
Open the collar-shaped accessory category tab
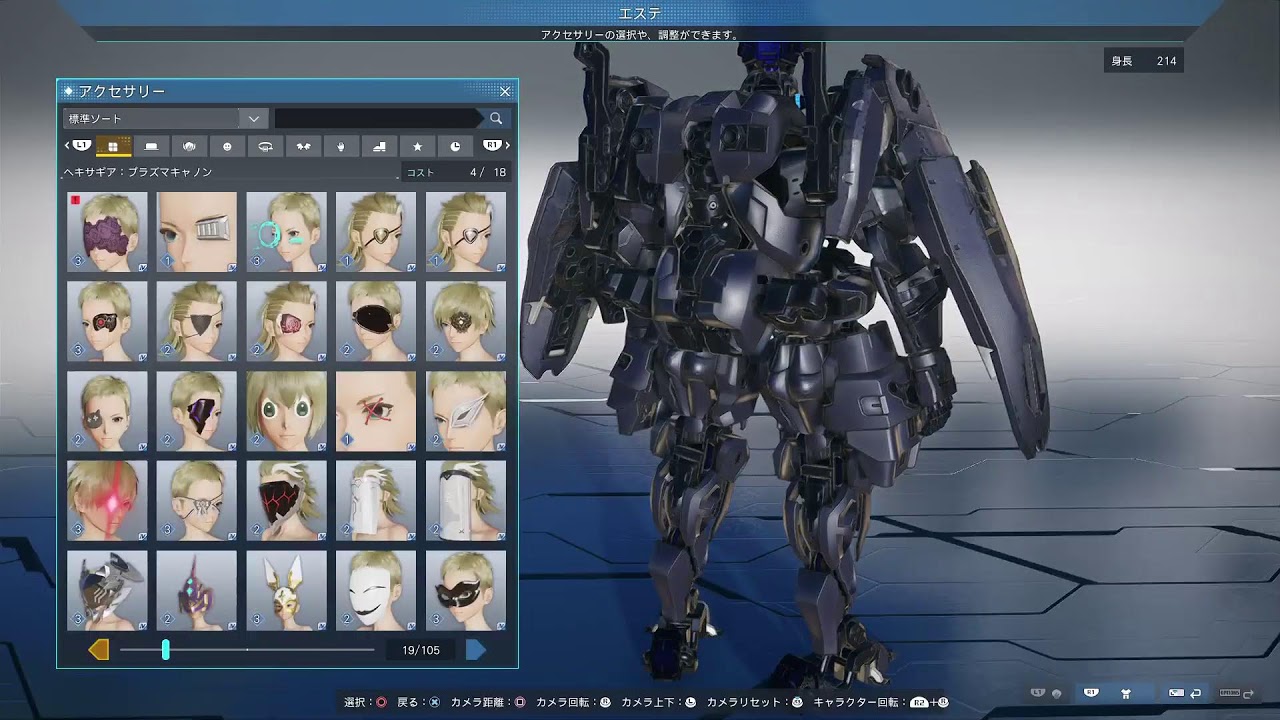coord(265,146)
